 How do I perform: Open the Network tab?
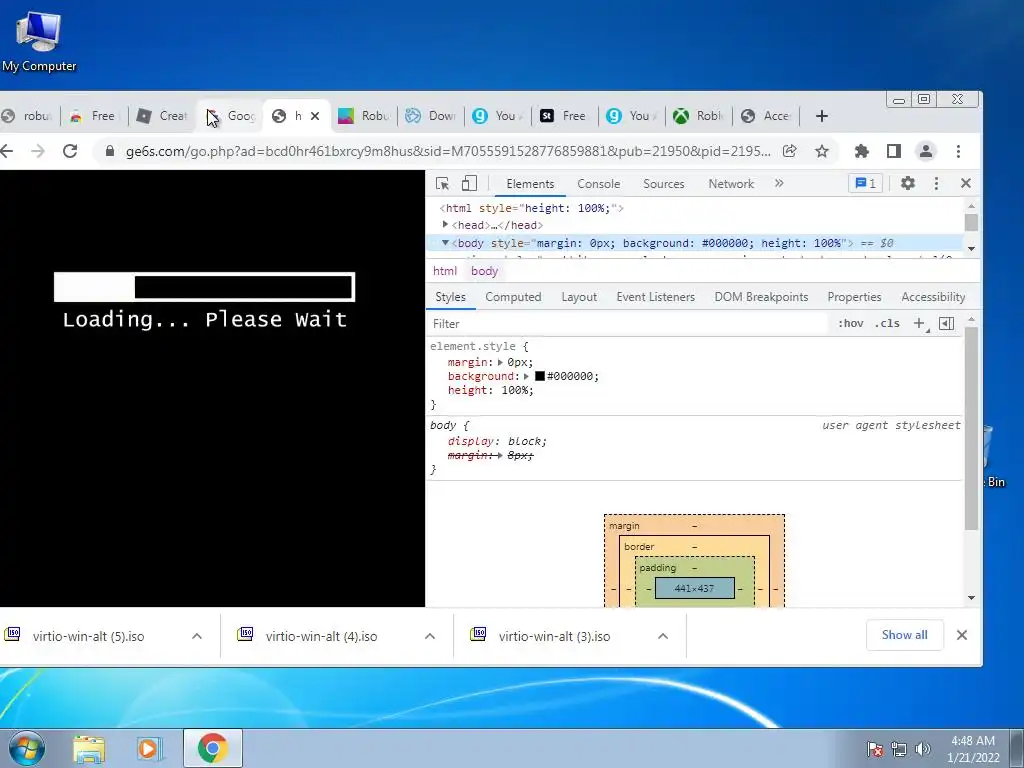tap(731, 184)
